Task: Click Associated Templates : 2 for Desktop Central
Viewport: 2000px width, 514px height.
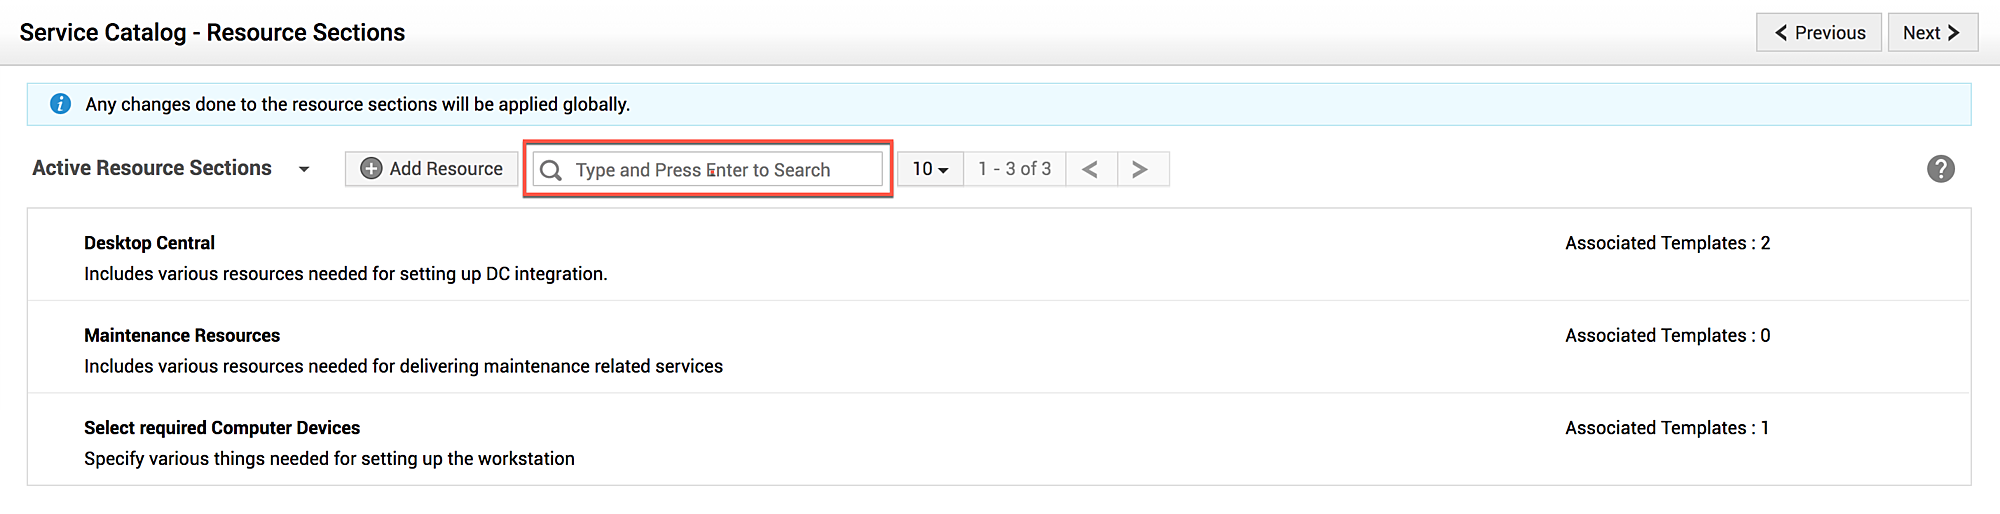Action: (1667, 243)
